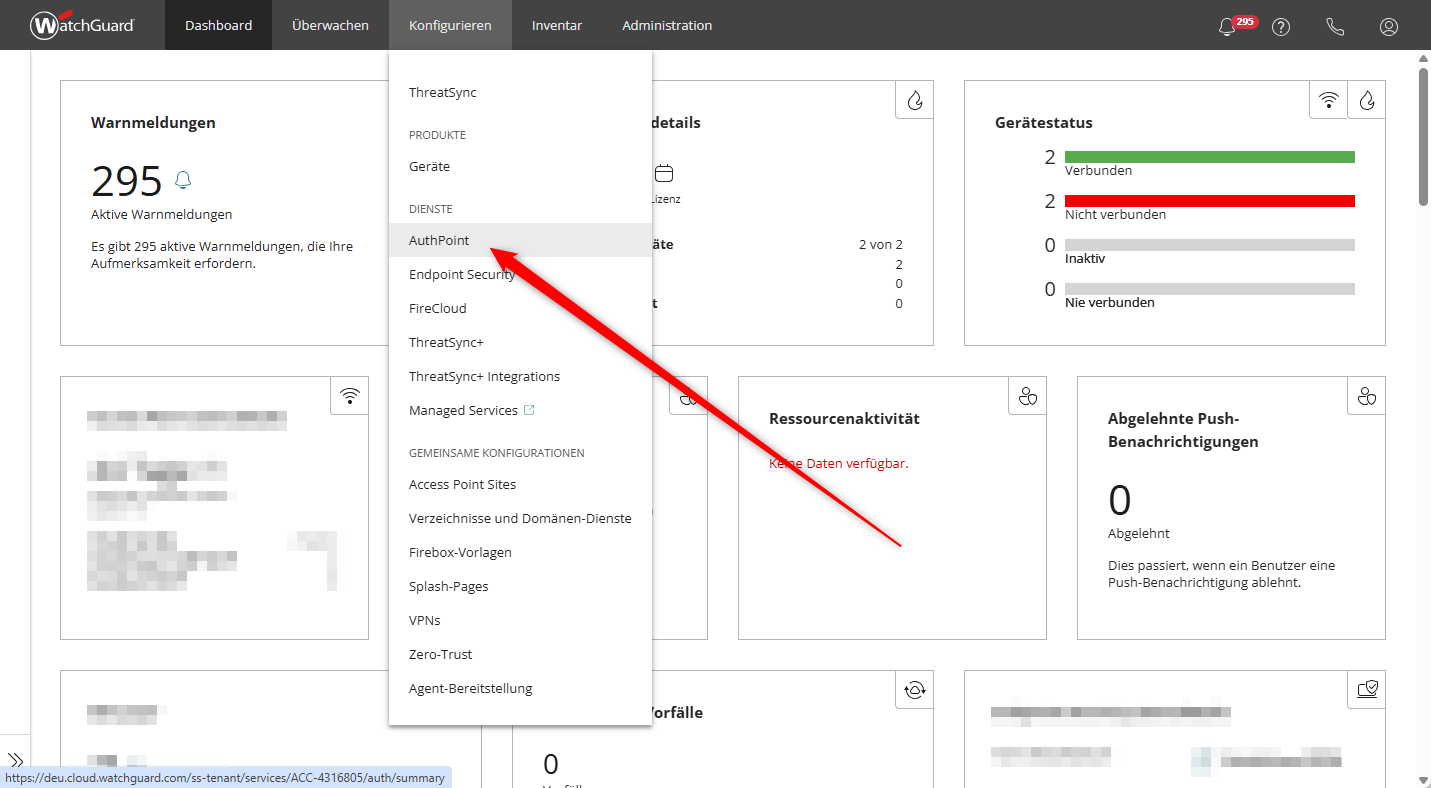1431x788 pixels.
Task: Open the user account profile icon
Action: [x=1389, y=27]
